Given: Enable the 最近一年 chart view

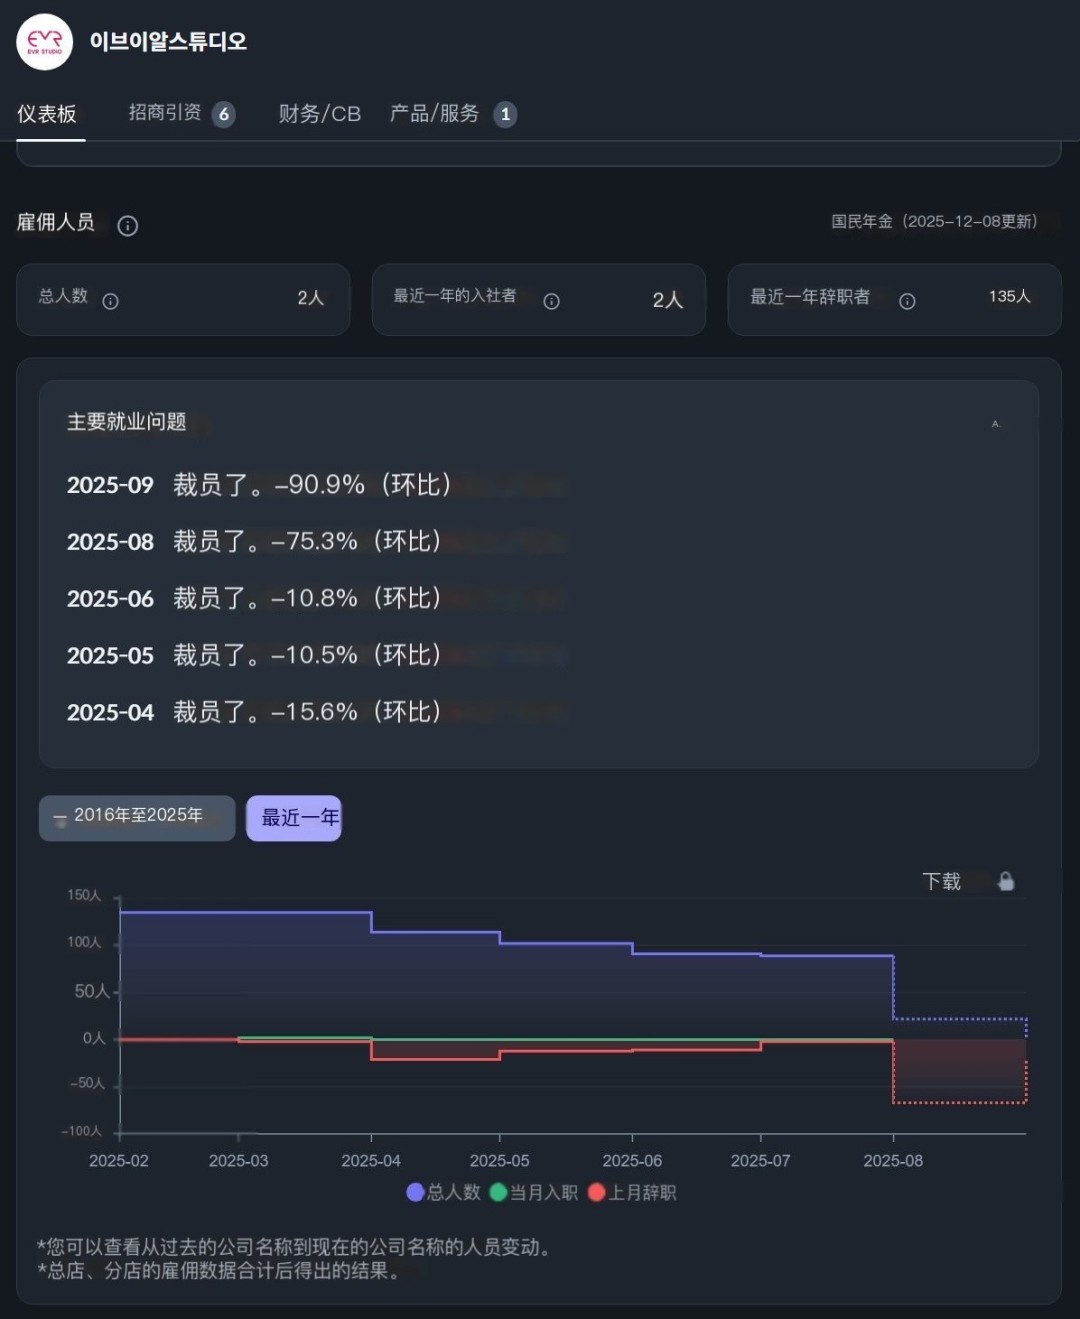Looking at the screenshot, I should pyautogui.click(x=294, y=817).
